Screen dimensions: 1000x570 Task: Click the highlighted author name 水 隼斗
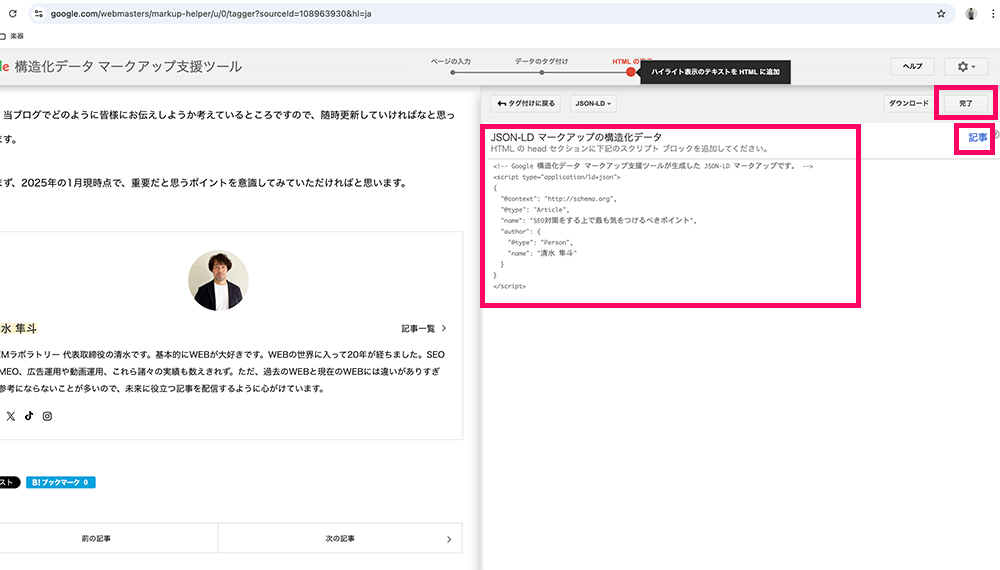point(18,328)
